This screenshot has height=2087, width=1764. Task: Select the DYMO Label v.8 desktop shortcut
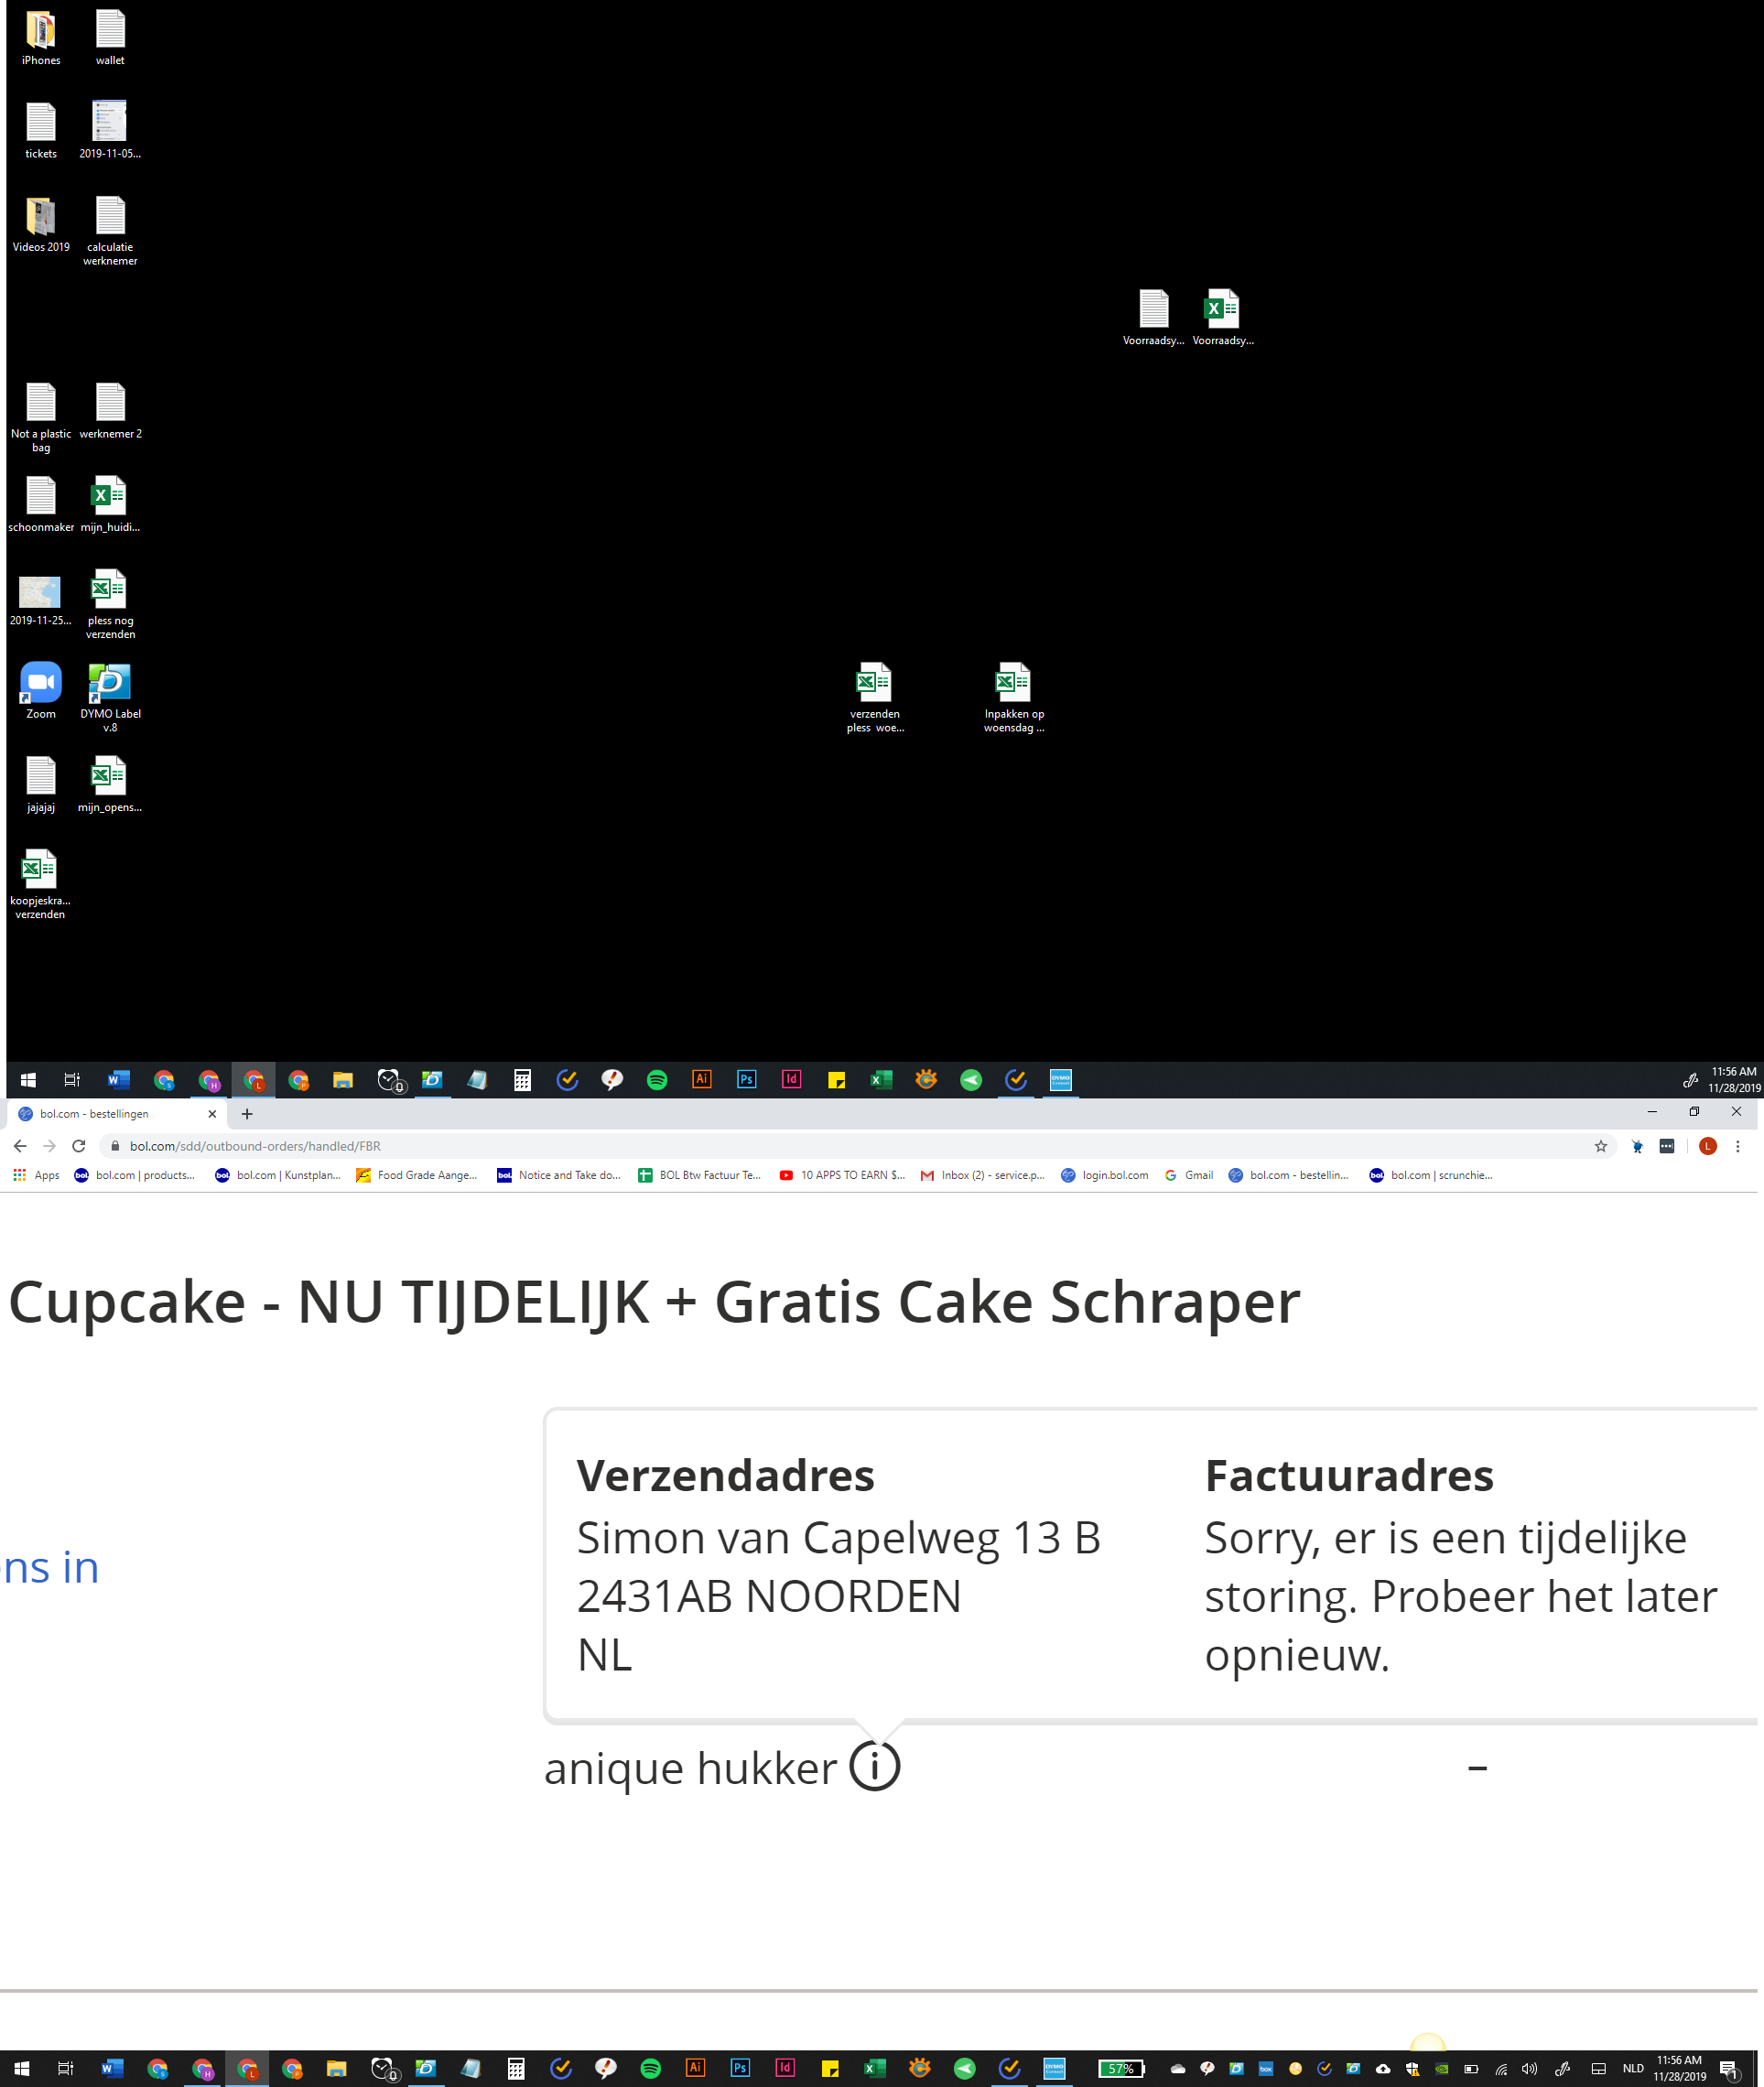tap(110, 698)
